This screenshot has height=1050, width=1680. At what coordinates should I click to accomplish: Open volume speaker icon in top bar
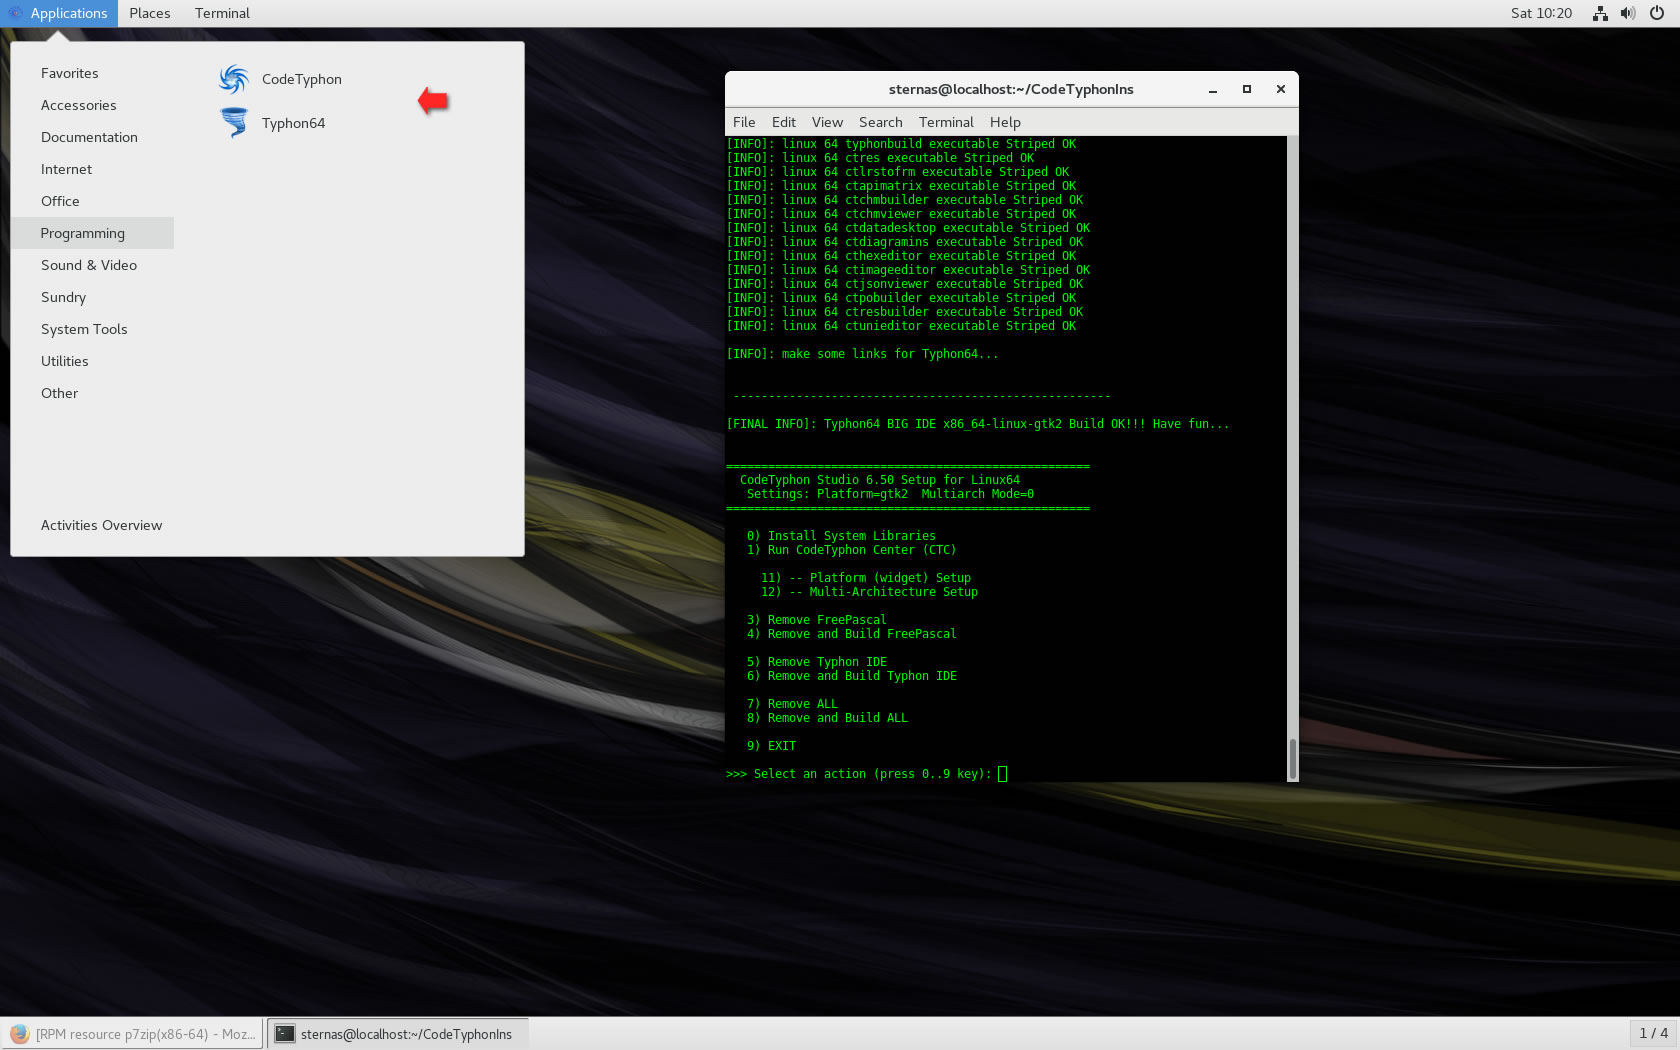[x=1628, y=13]
